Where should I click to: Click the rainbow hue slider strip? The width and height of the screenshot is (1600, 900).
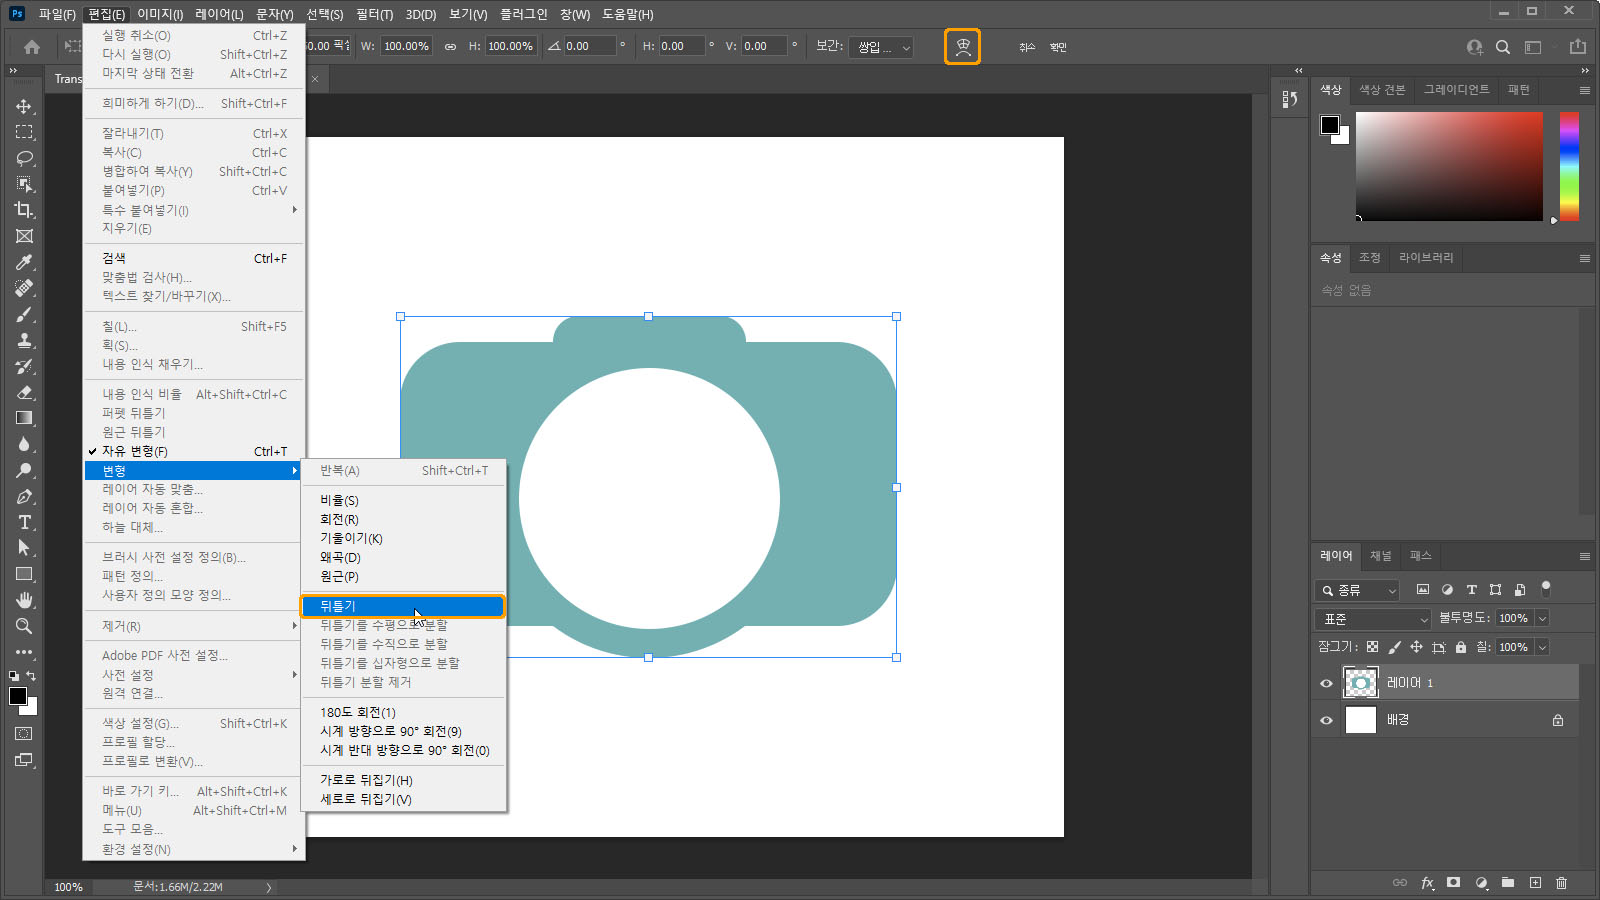[1569, 166]
